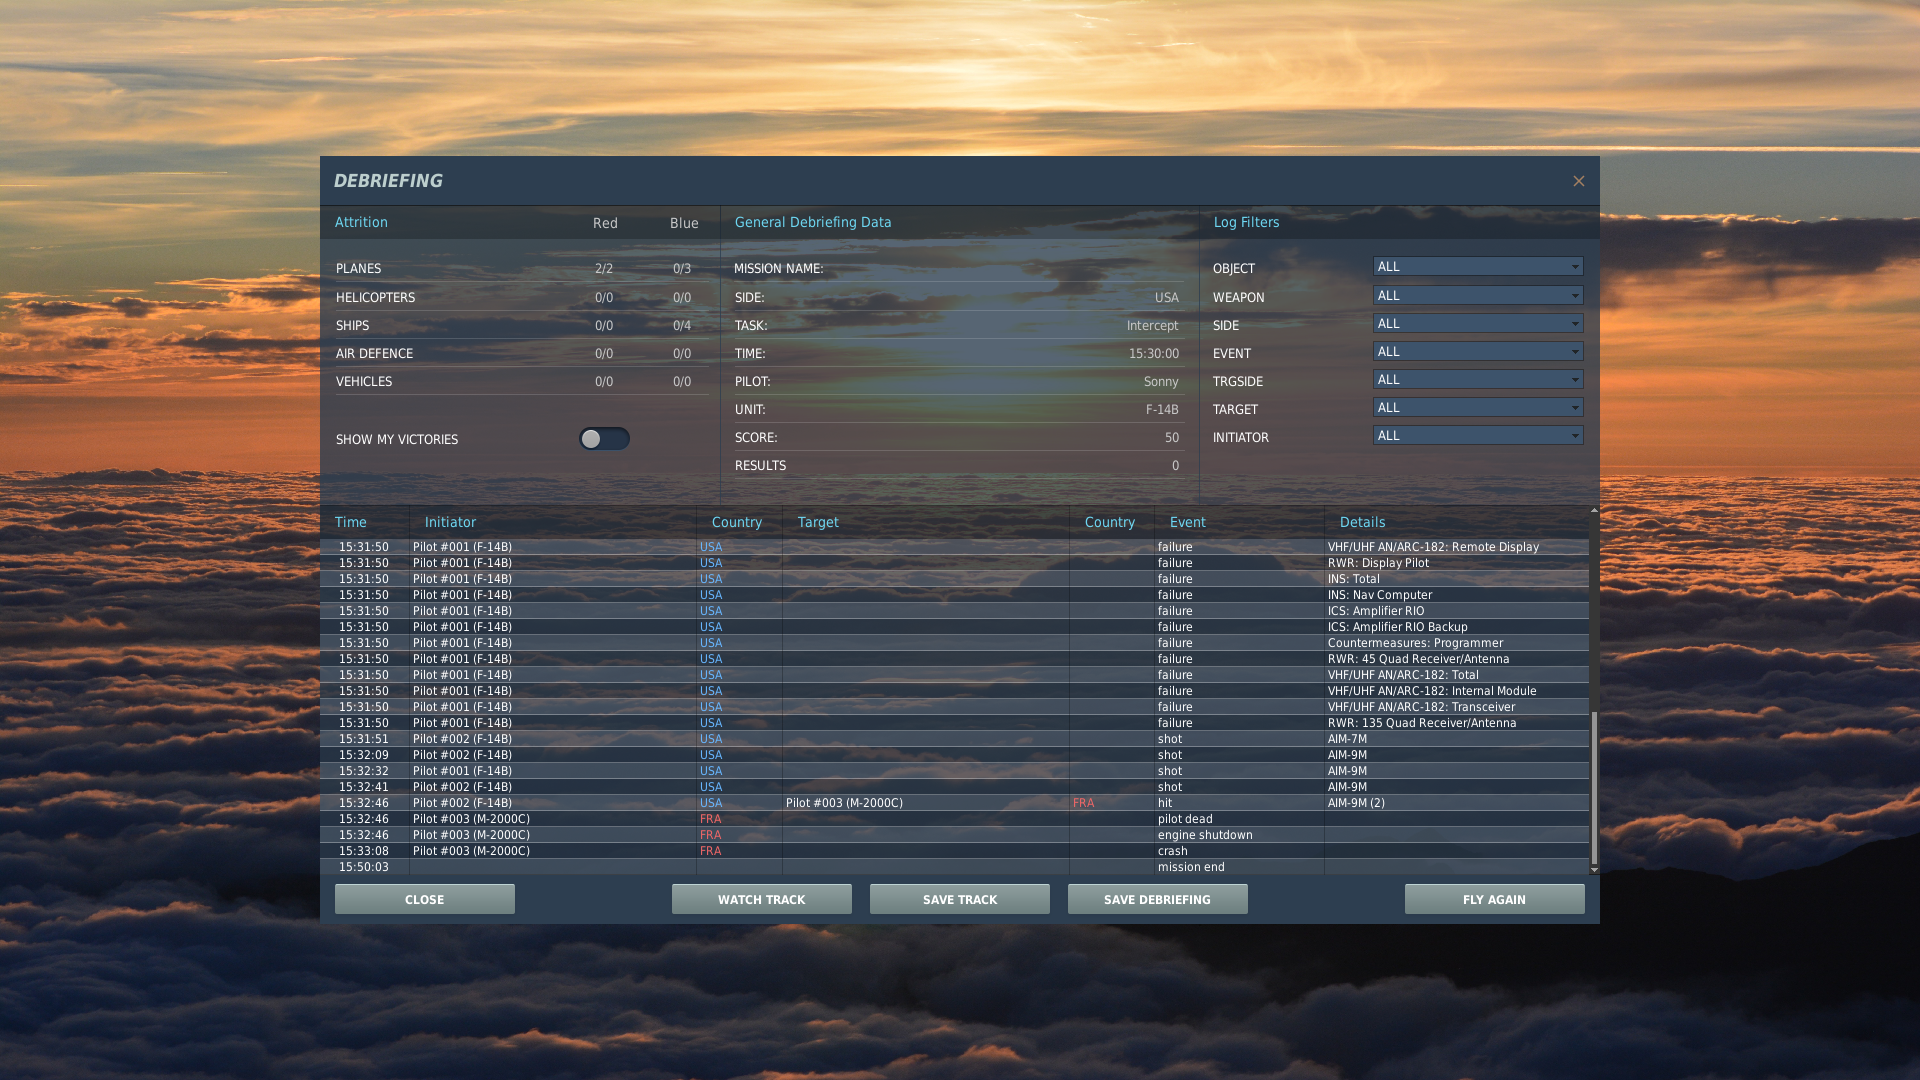Click the WATCH TRACK button

pos(762,899)
